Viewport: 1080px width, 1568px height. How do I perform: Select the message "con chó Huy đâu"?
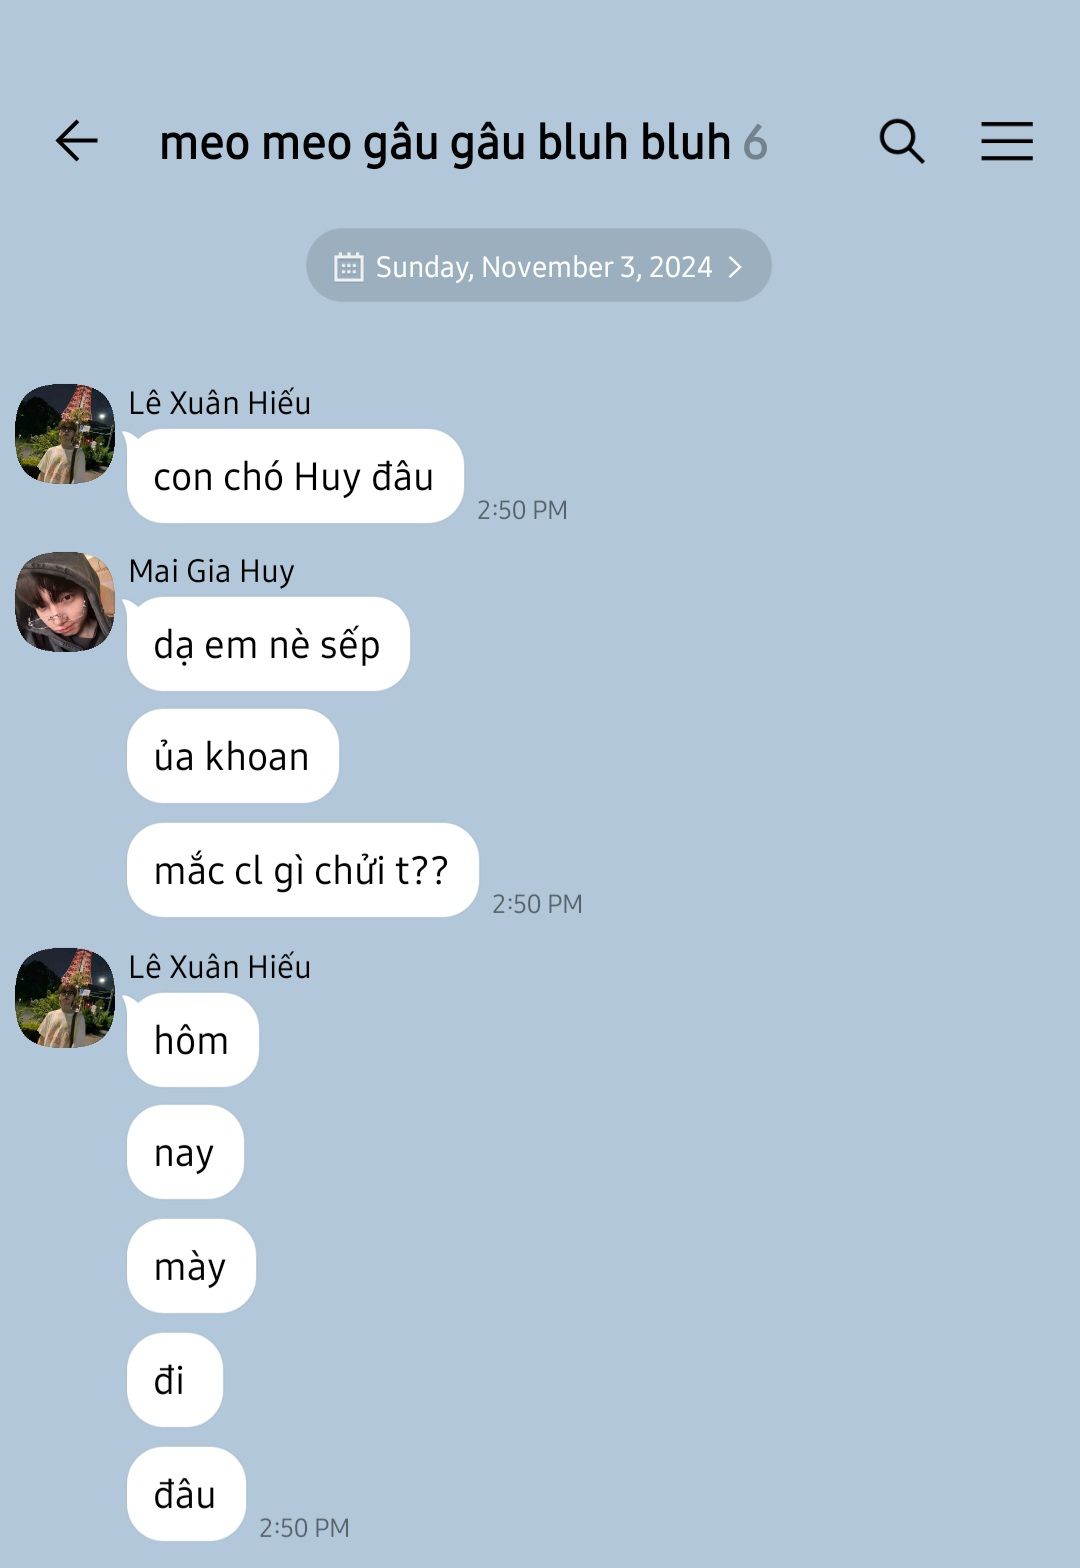[x=295, y=476]
